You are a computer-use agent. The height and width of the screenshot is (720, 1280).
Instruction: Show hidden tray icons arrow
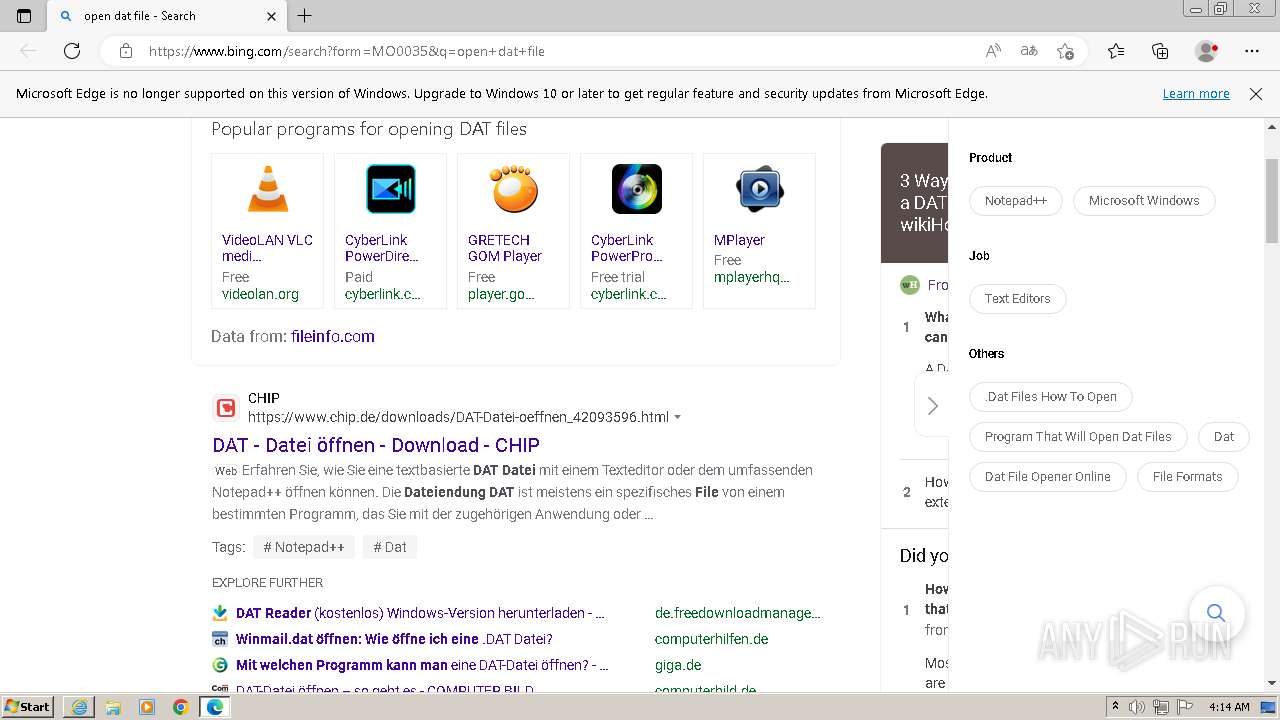click(1116, 707)
